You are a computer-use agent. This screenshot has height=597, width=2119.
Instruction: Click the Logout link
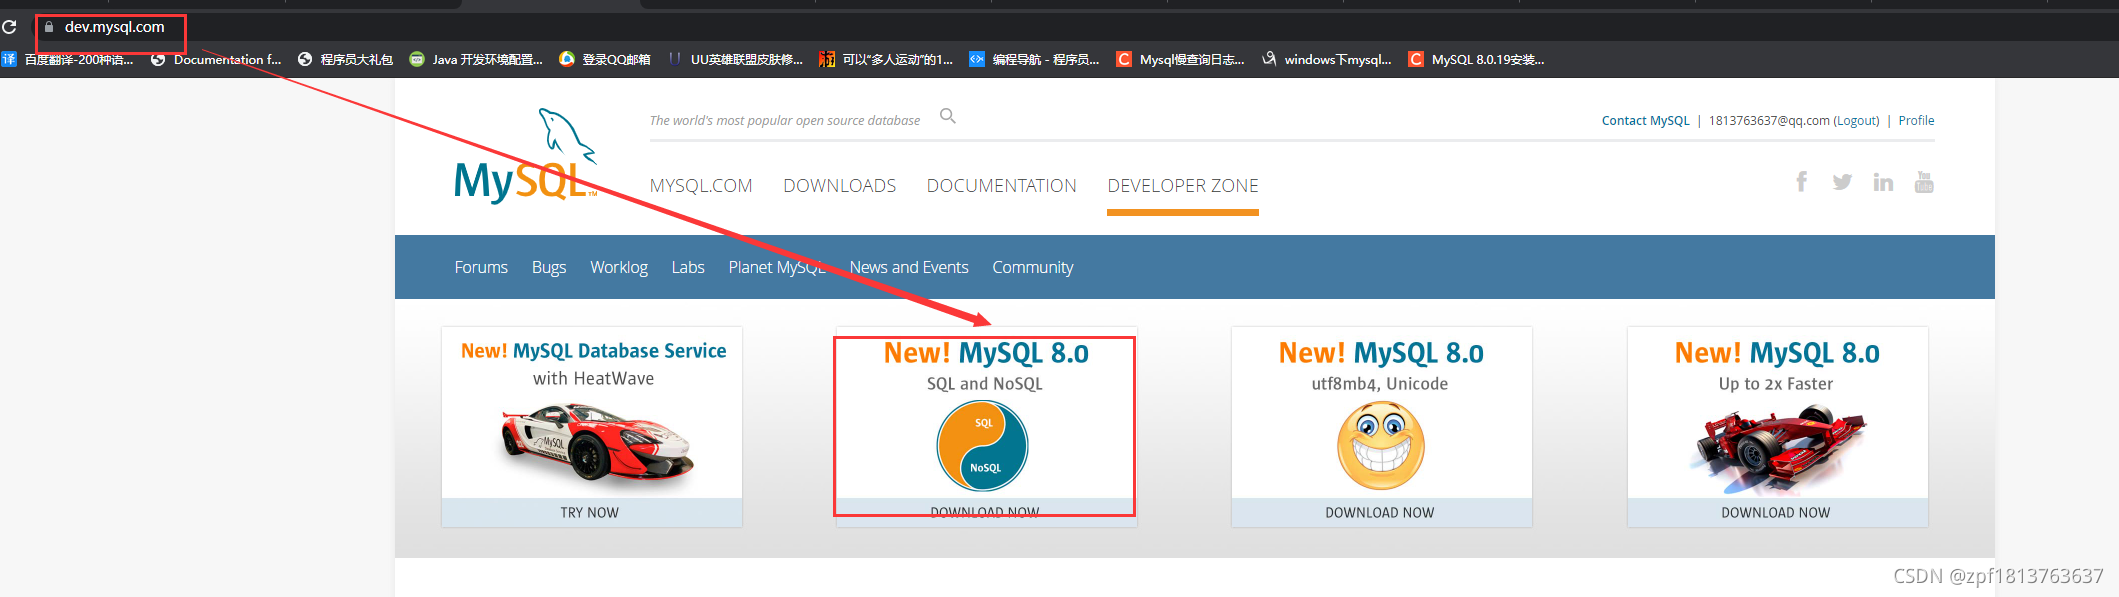(1856, 121)
